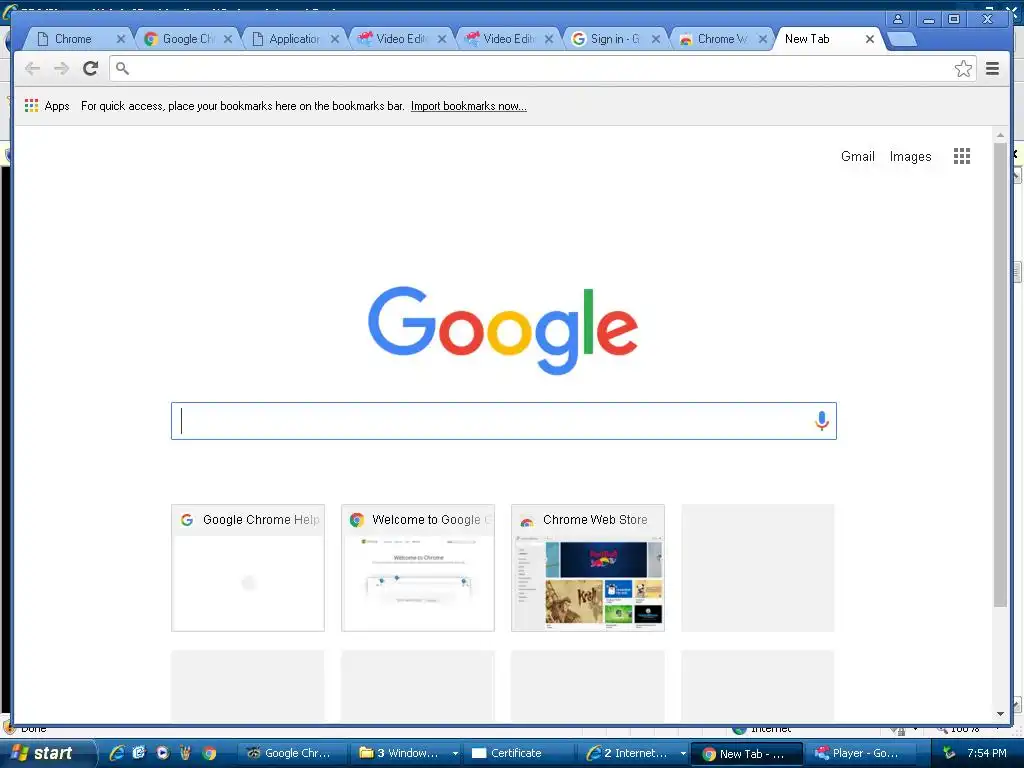Open the Google apps grid
The width and height of the screenshot is (1024, 768).
961,156
